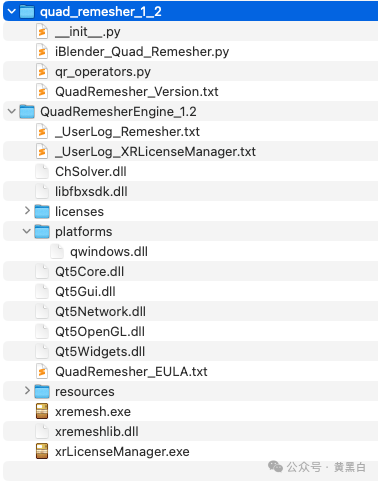The height and width of the screenshot is (482, 378).
Task: Select the xrLicenseManager.exe file name
Action: click(122, 452)
